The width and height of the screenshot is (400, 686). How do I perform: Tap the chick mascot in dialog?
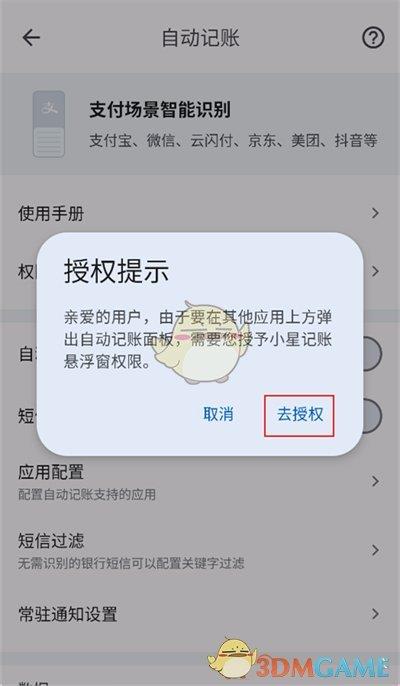(206, 342)
